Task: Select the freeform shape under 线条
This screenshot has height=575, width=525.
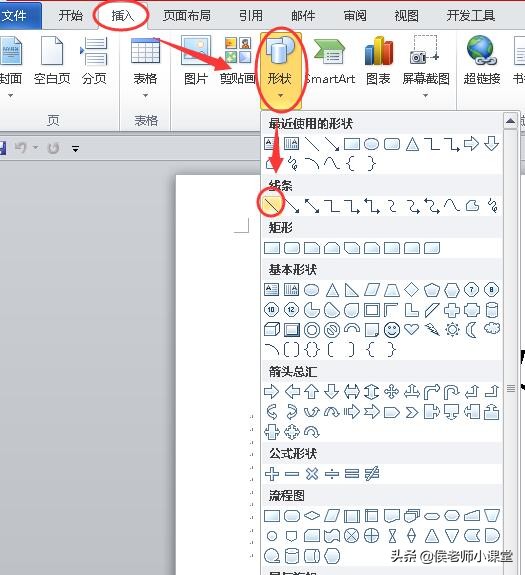Action: 472,206
